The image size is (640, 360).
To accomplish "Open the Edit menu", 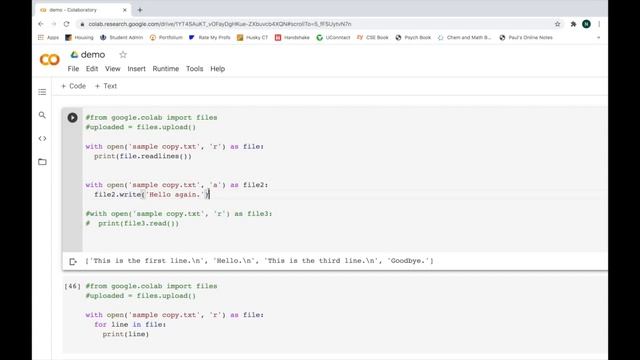I will [92, 69].
